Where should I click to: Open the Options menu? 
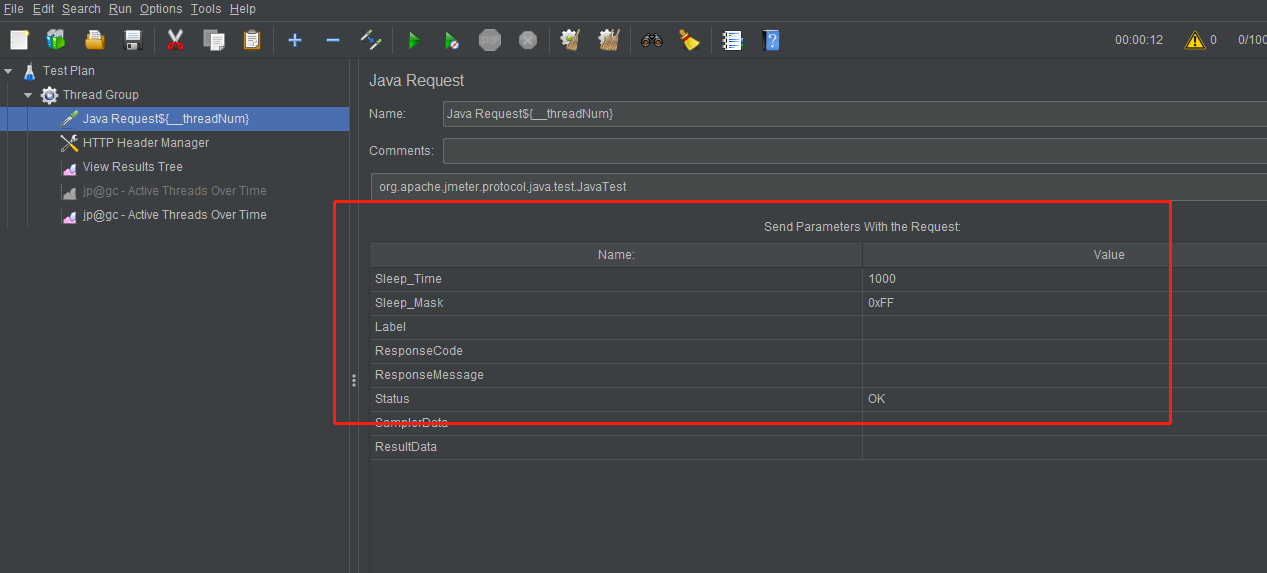coord(161,9)
